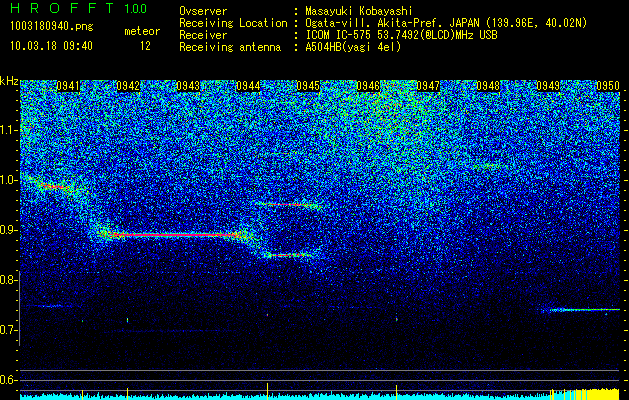
Task: Click the 'Receiving Location' label
Action: 233,23
